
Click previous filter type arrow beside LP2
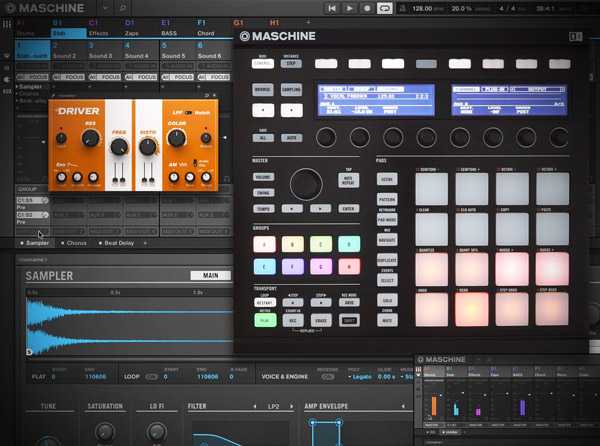click(x=255, y=406)
